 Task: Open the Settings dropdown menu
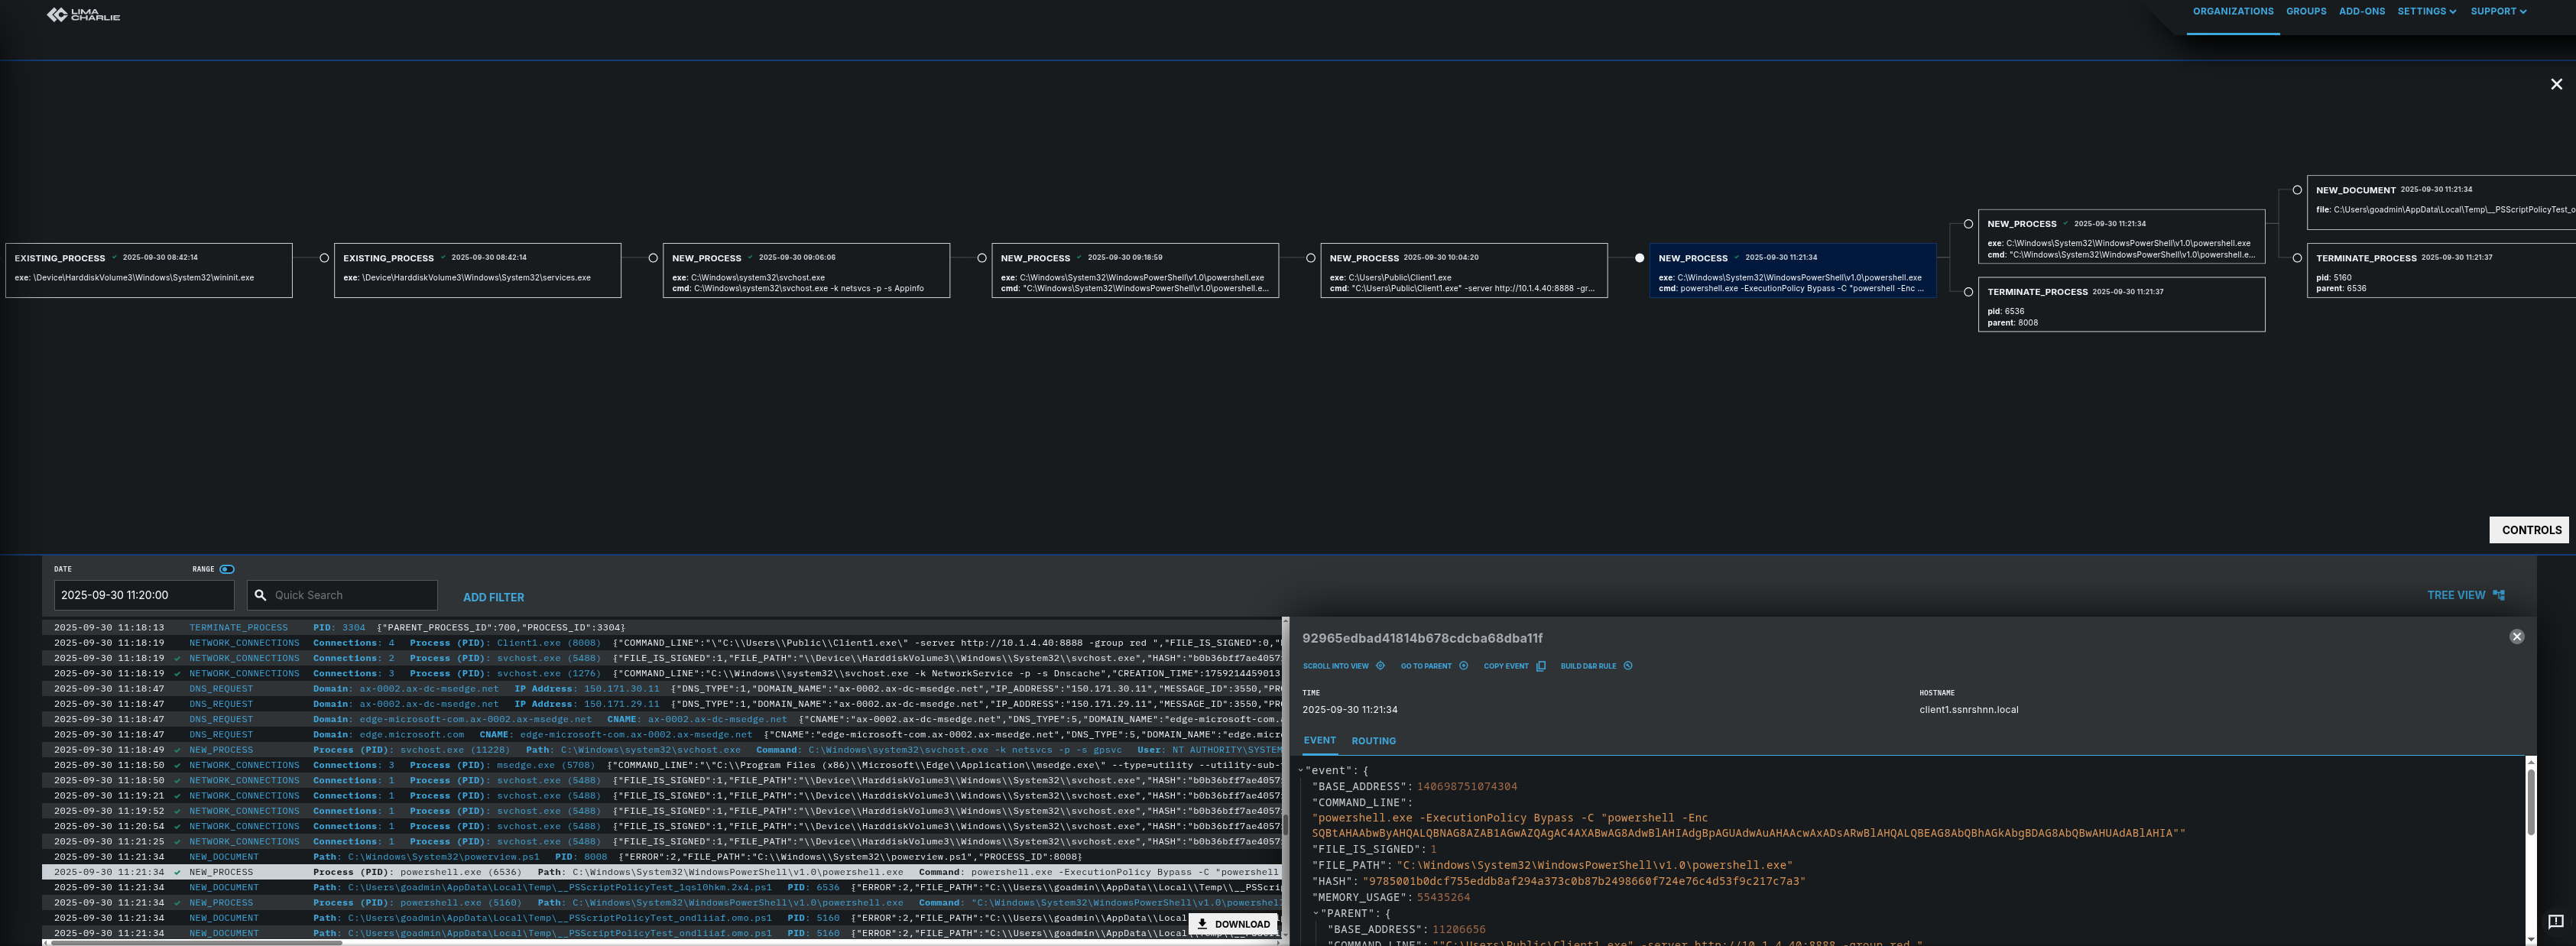point(2426,12)
